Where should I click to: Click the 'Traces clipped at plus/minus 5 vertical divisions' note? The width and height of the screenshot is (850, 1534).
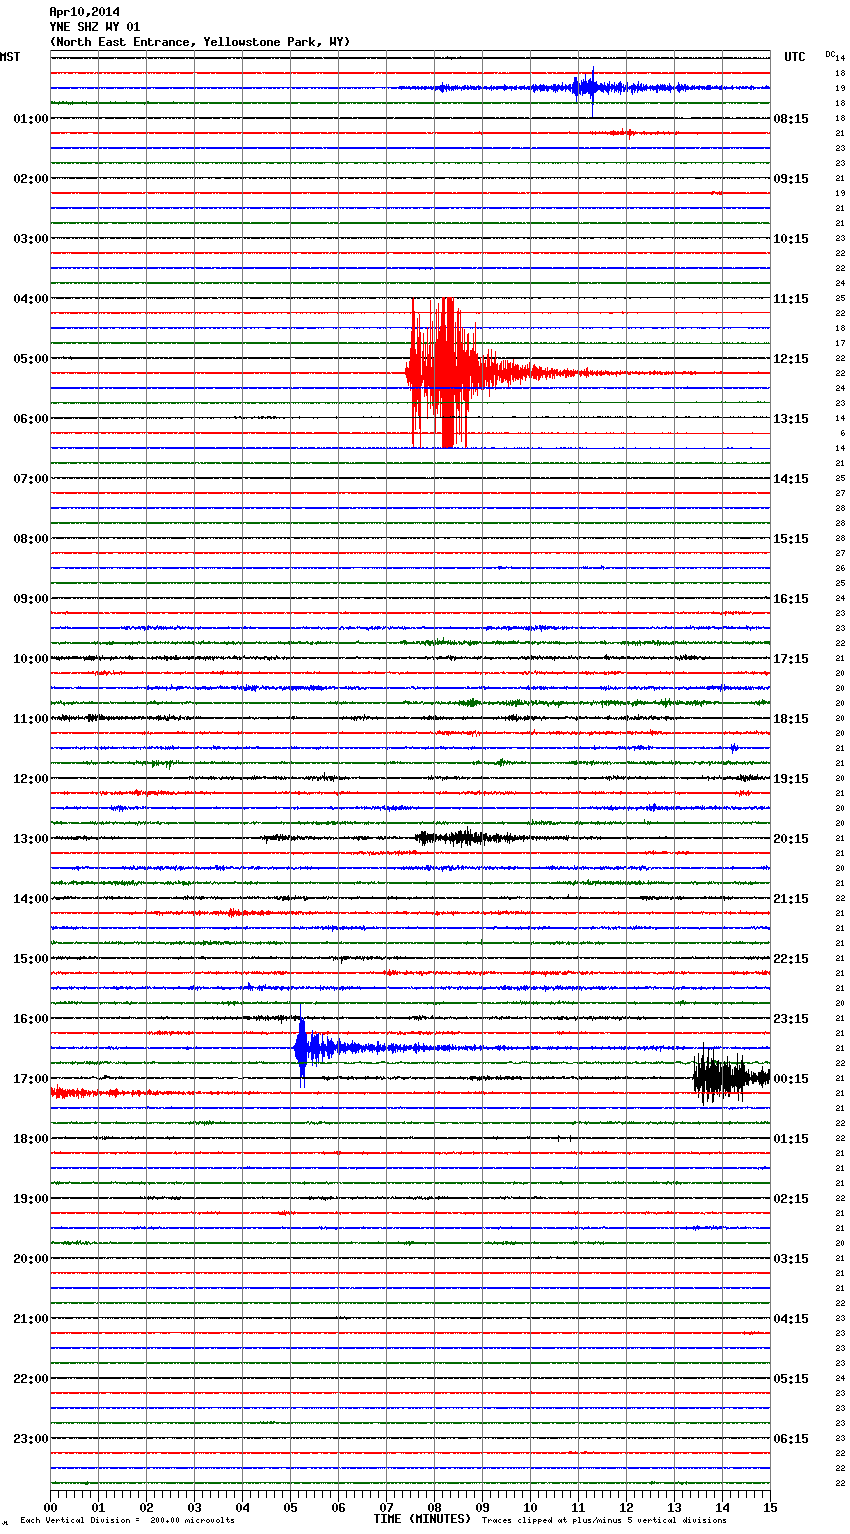pos(604,1521)
